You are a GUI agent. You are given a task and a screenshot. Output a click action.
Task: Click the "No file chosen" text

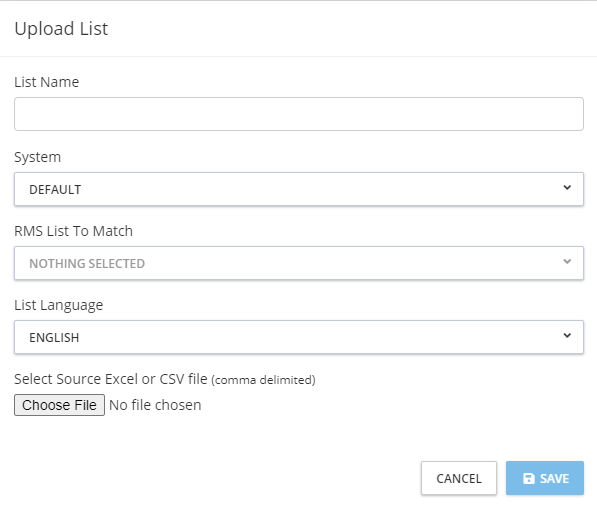pos(155,405)
